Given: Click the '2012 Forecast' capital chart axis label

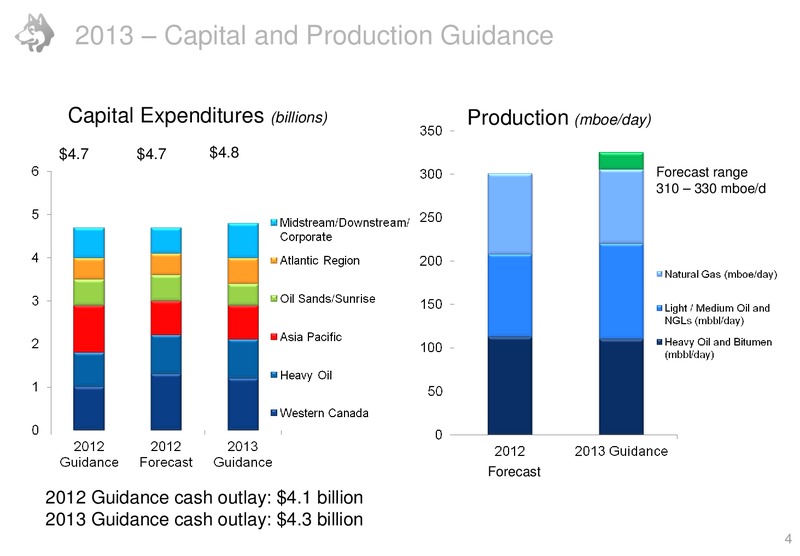Looking at the screenshot, I should [x=166, y=454].
